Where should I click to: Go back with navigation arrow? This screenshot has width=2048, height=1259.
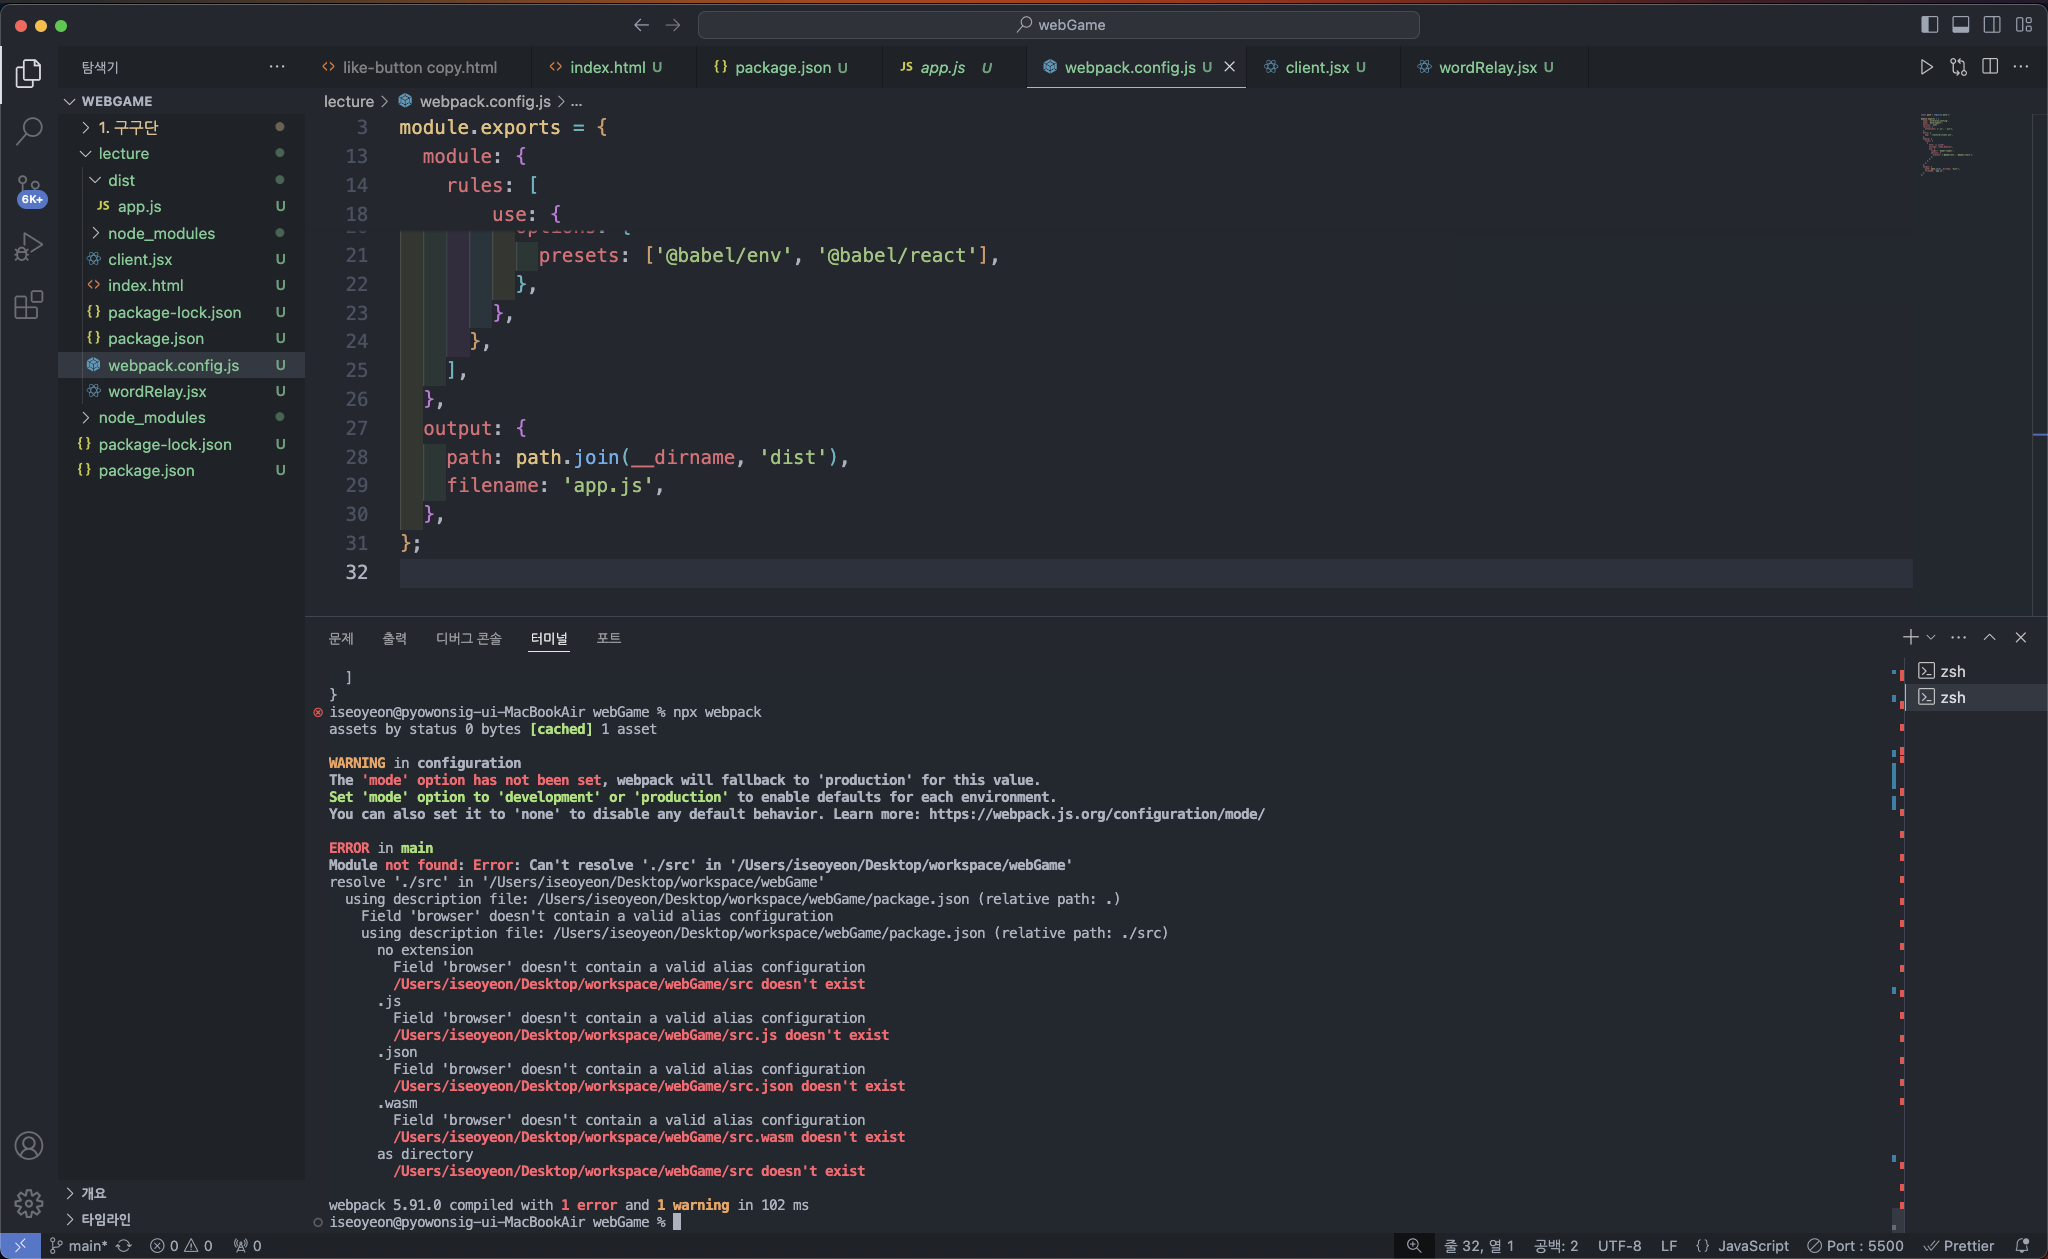(x=641, y=25)
